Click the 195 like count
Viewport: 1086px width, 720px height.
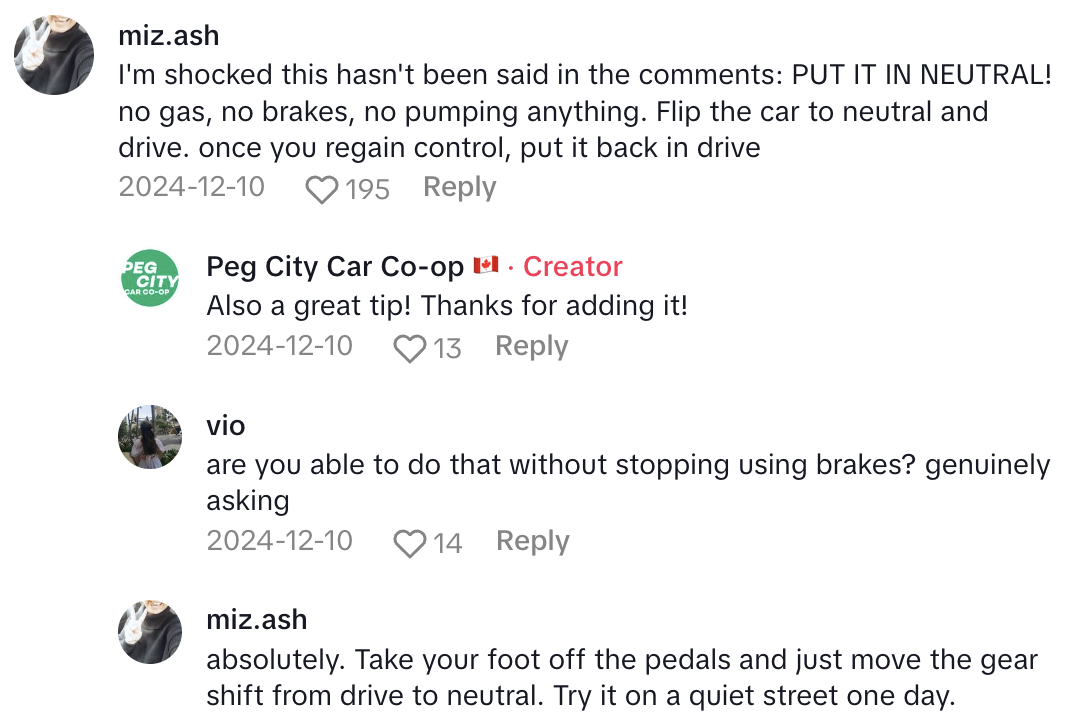coord(367,189)
